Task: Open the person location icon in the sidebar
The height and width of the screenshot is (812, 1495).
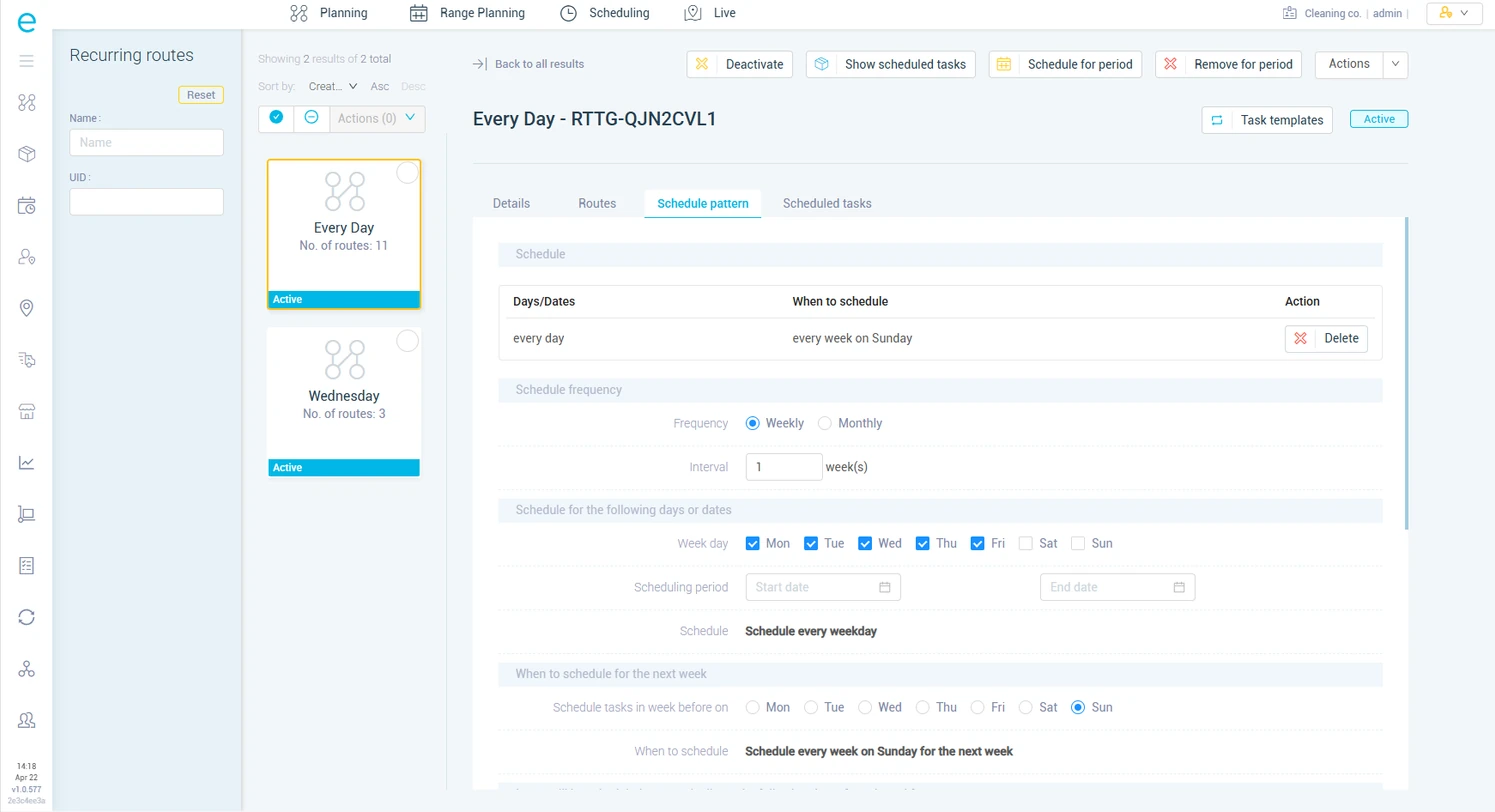Action: 27,257
